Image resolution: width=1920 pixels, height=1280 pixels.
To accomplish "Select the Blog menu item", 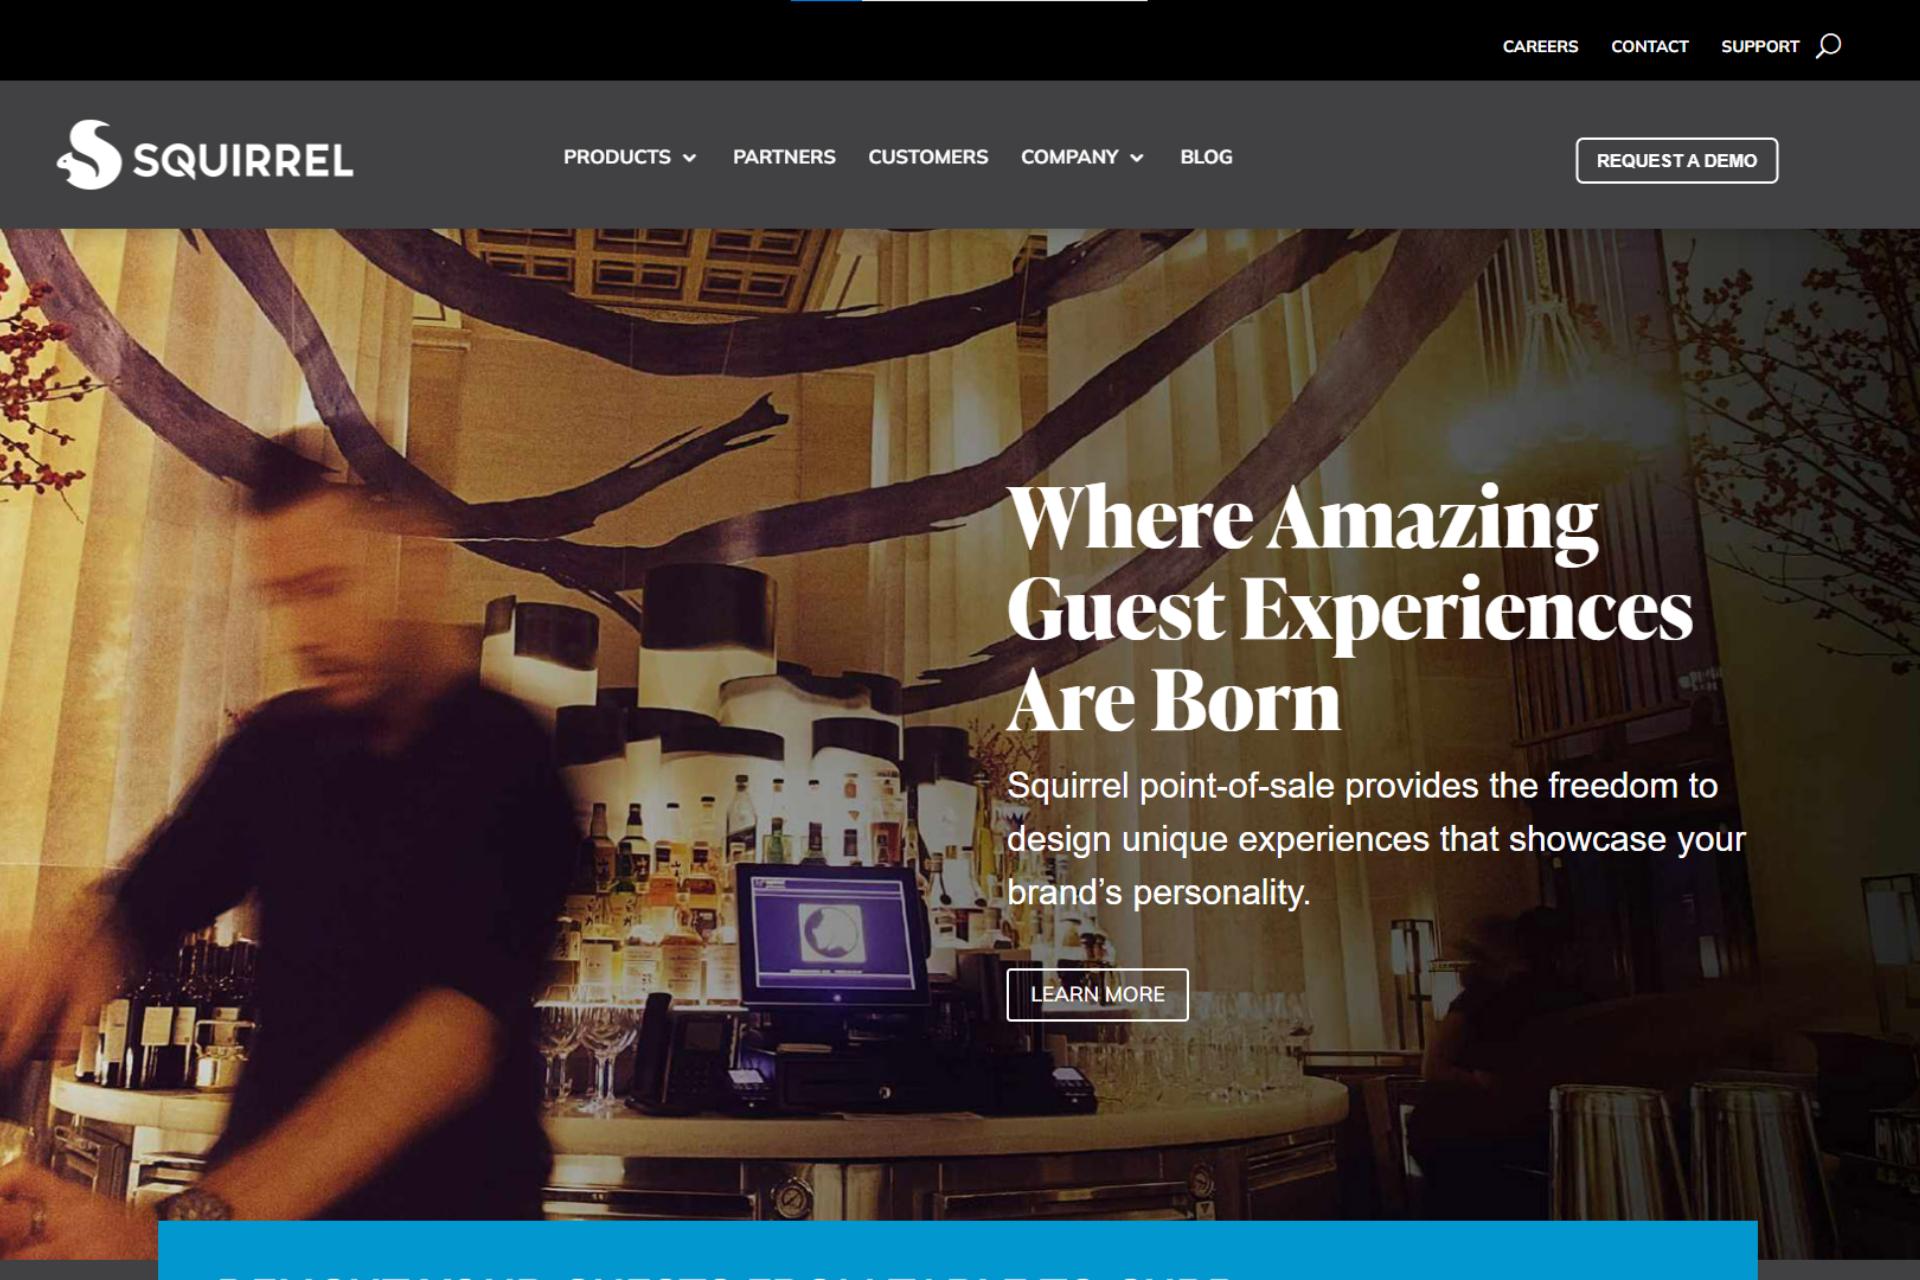I will pos(1206,156).
